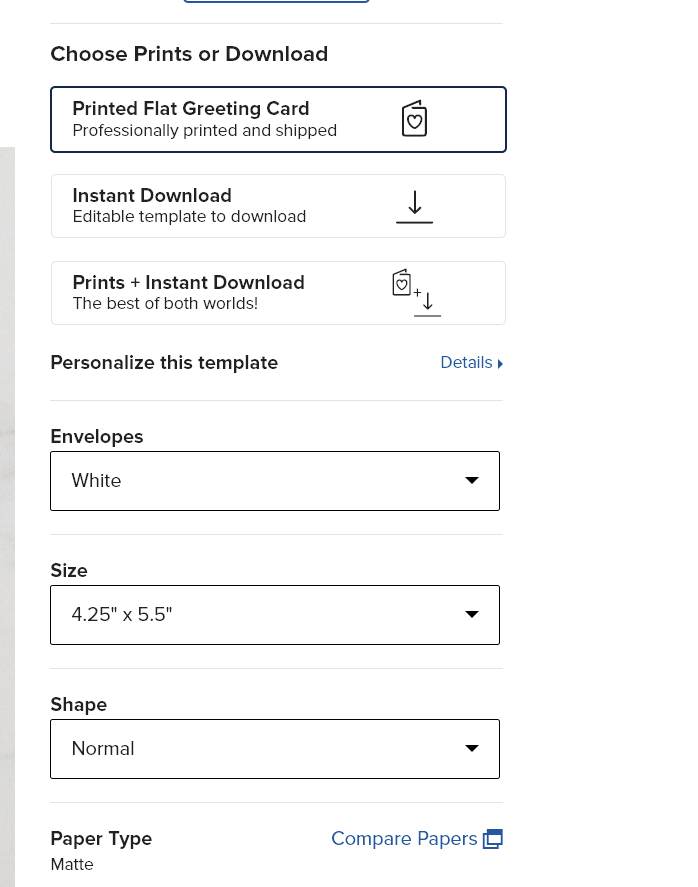The height and width of the screenshot is (887, 698).
Task: Open the Envelopes dropdown showing White
Action: [275, 481]
